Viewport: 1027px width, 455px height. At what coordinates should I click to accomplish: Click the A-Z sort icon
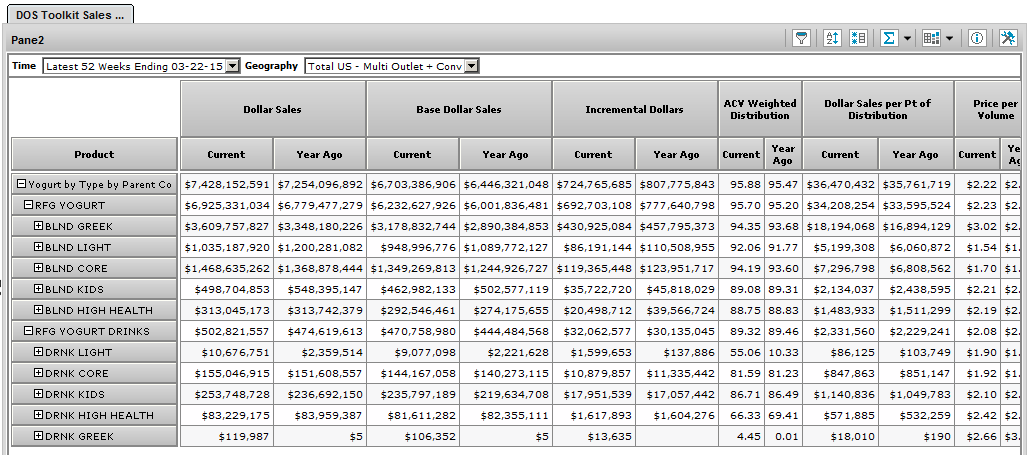pyautogui.click(x=832, y=38)
